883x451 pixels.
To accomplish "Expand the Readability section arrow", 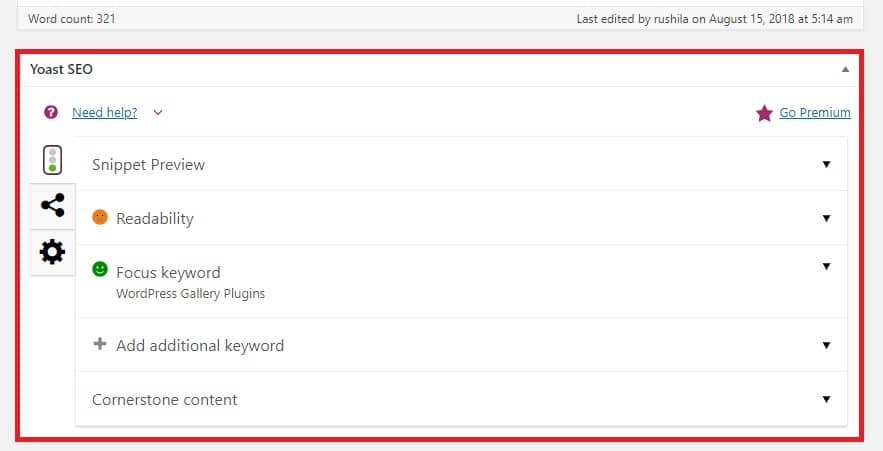I will 826,218.
